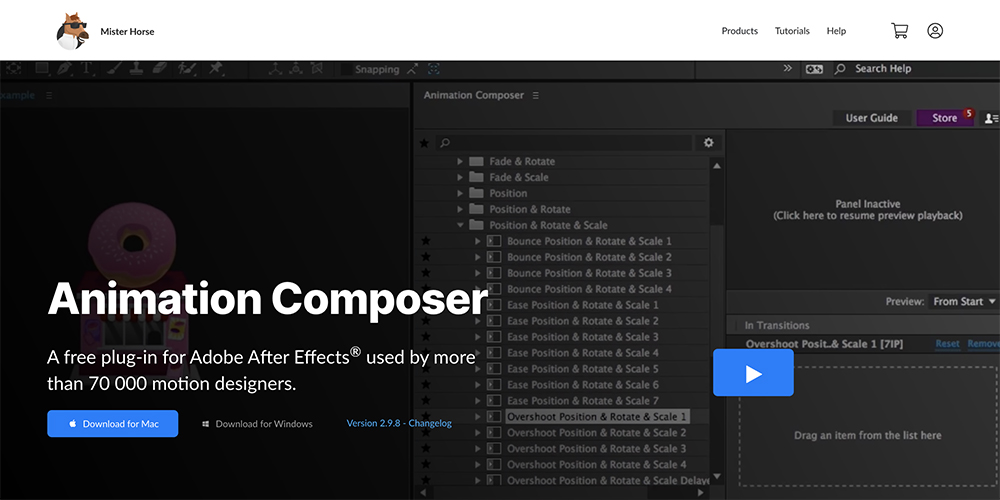1000x500 pixels.
Task: Toggle star for Overshoot Position & Rotate & Scale 2
Action: coord(426,432)
